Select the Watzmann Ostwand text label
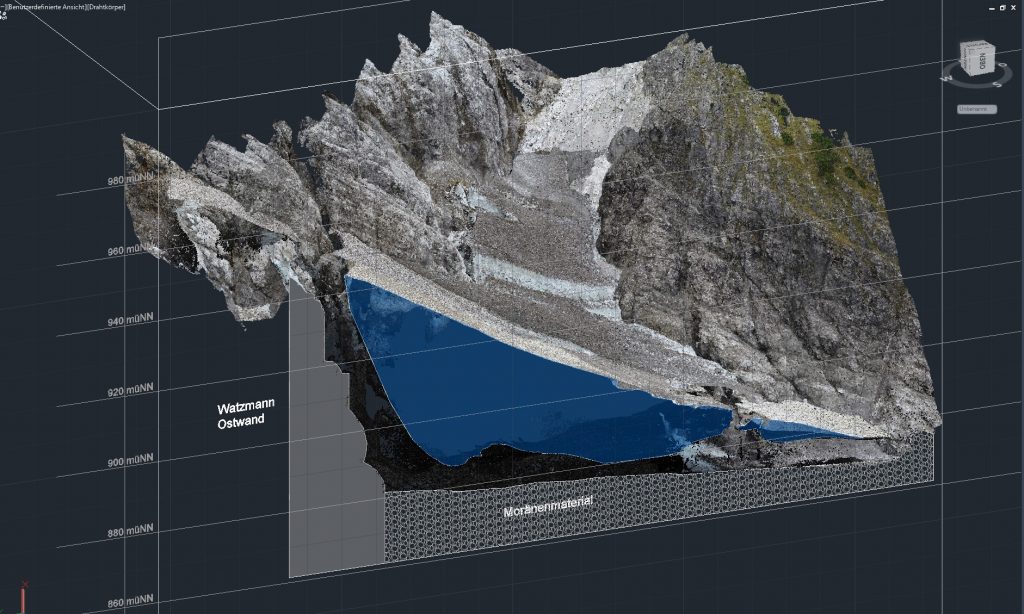This screenshot has height=614, width=1024. coord(246,415)
